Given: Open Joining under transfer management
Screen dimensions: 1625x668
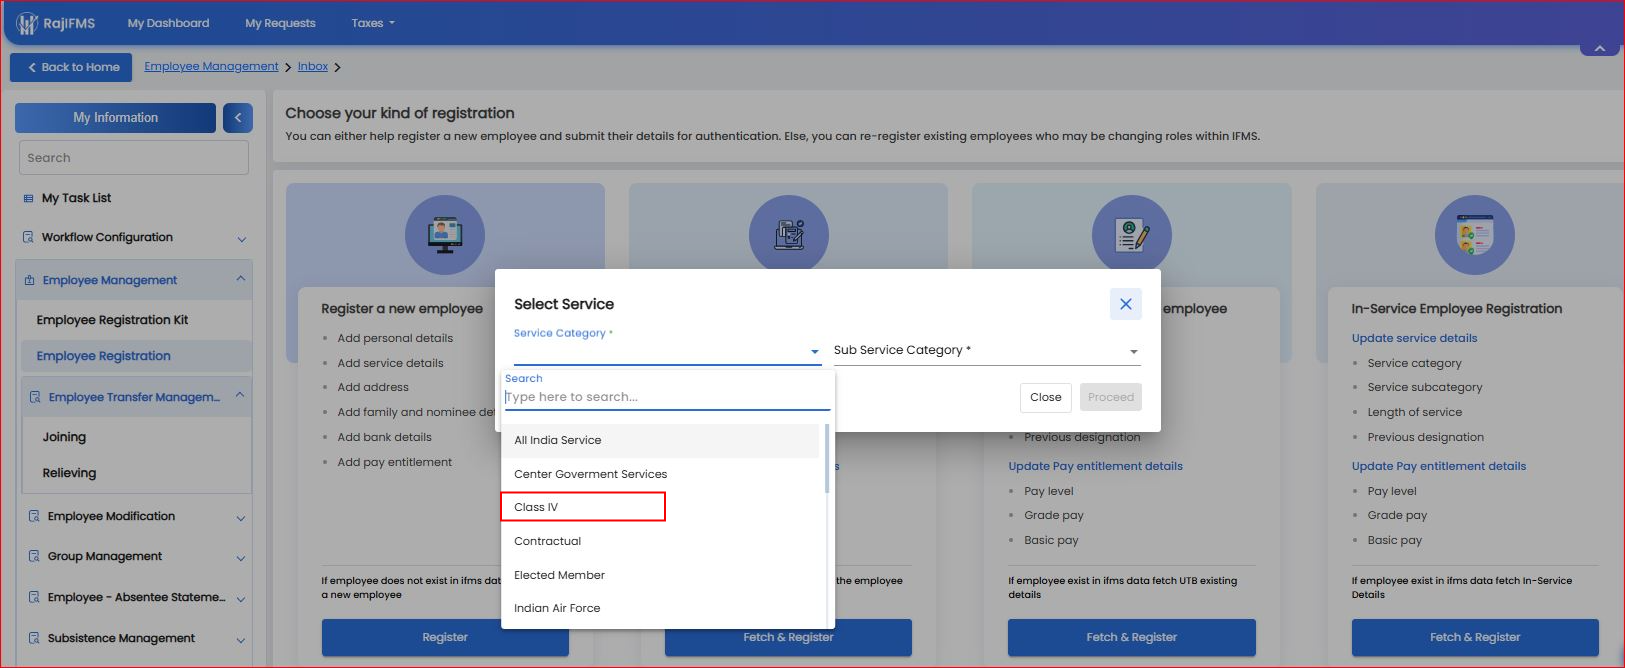Looking at the screenshot, I should pyautogui.click(x=64, y=437).
